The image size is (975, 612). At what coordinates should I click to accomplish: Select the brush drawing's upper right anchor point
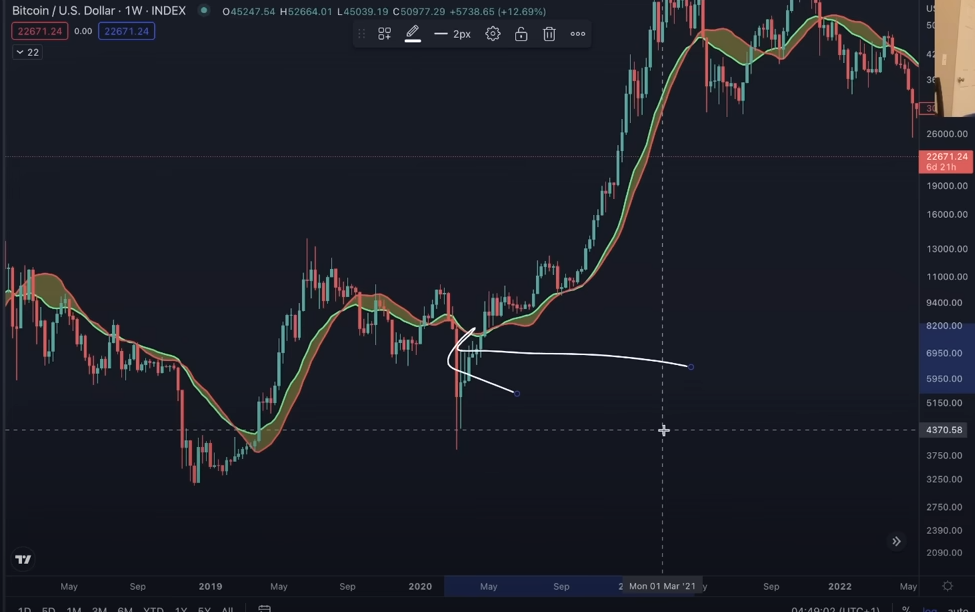click(691, 367)
